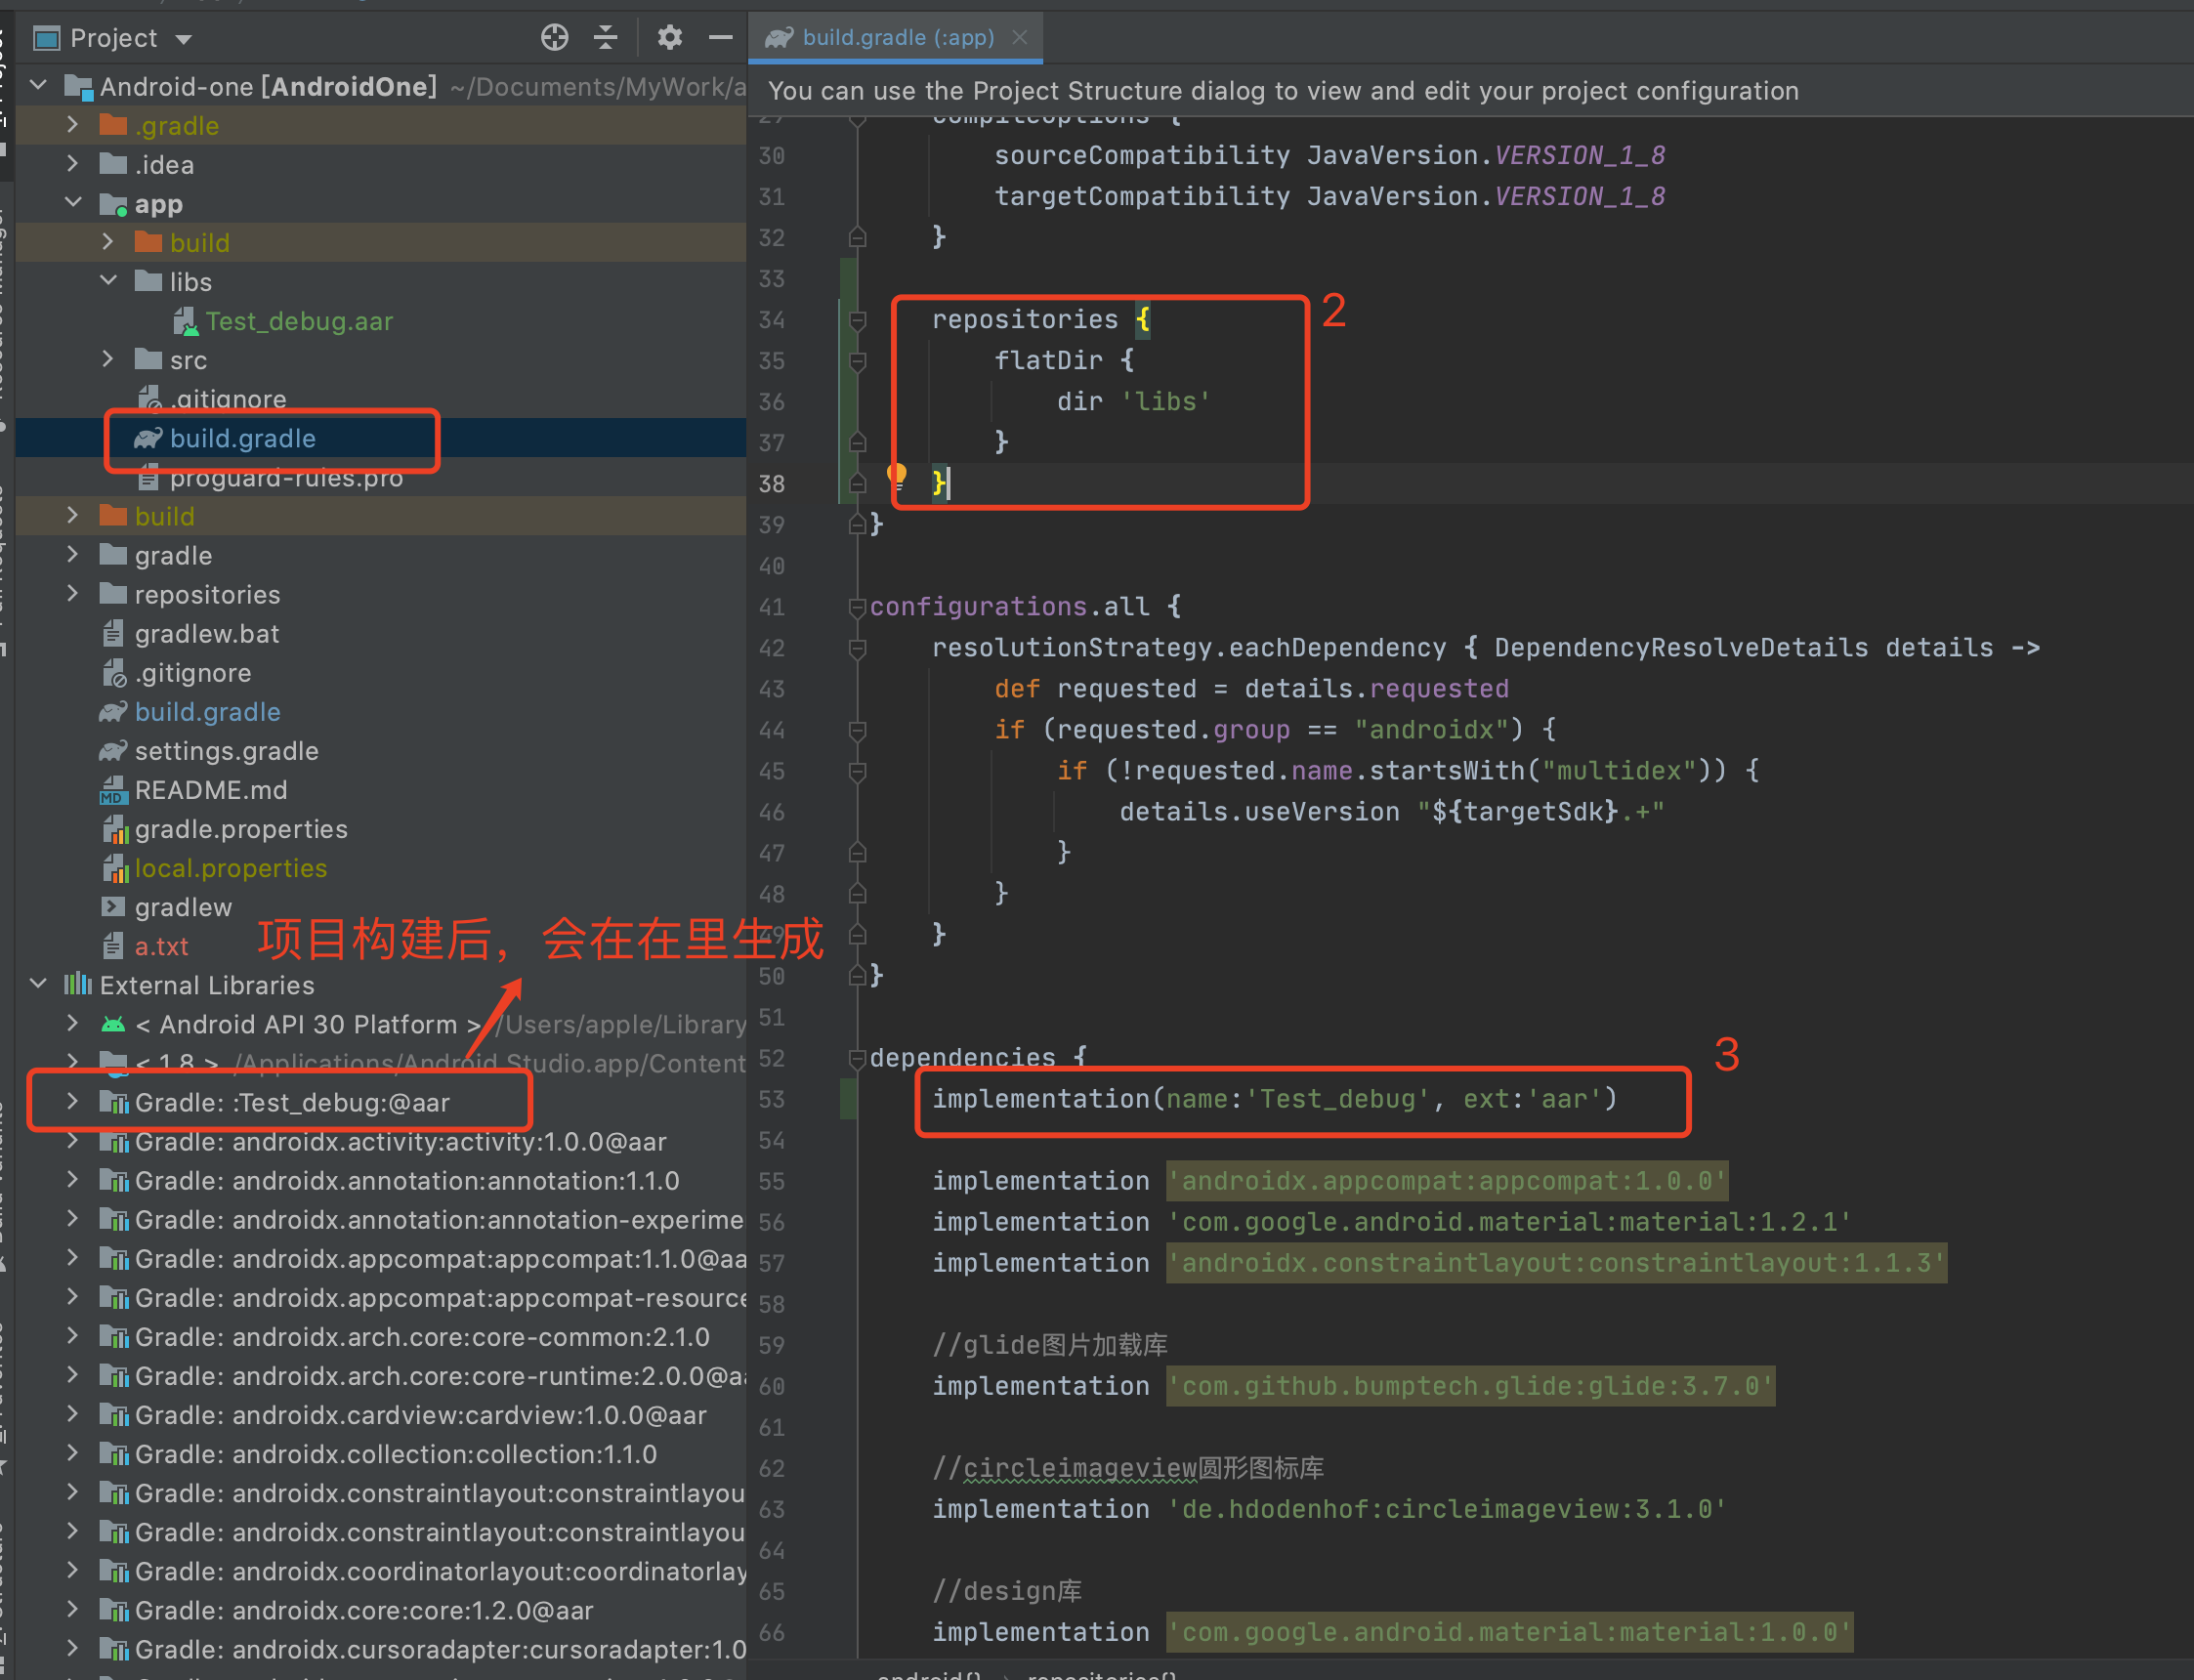This screenshot has height=1680, width=2194.
Task: Toggle code fold marker at repositories line
Action: pyautogui.click(x=857, y=320)
